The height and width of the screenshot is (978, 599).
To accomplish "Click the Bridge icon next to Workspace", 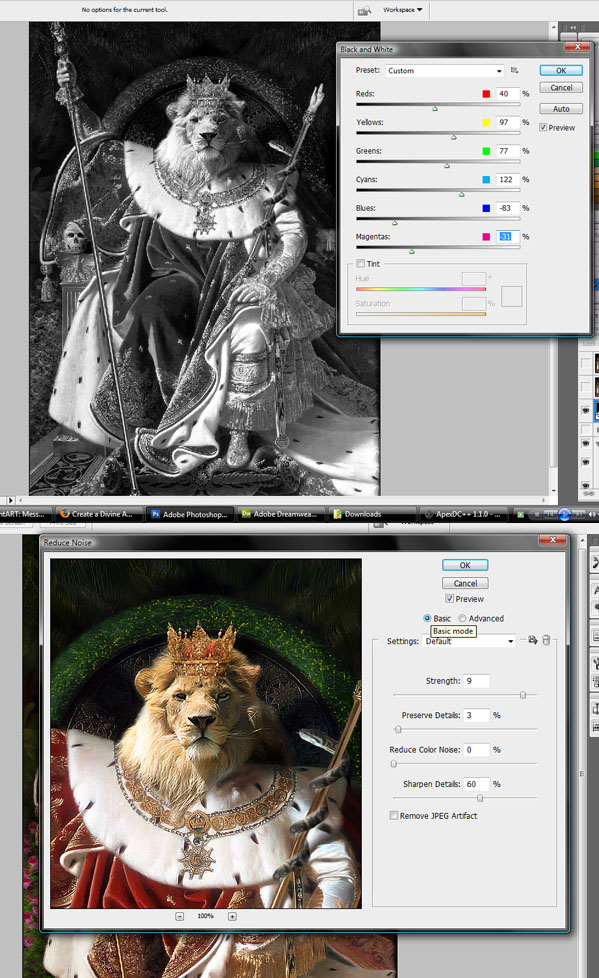I will click(364, 10).
